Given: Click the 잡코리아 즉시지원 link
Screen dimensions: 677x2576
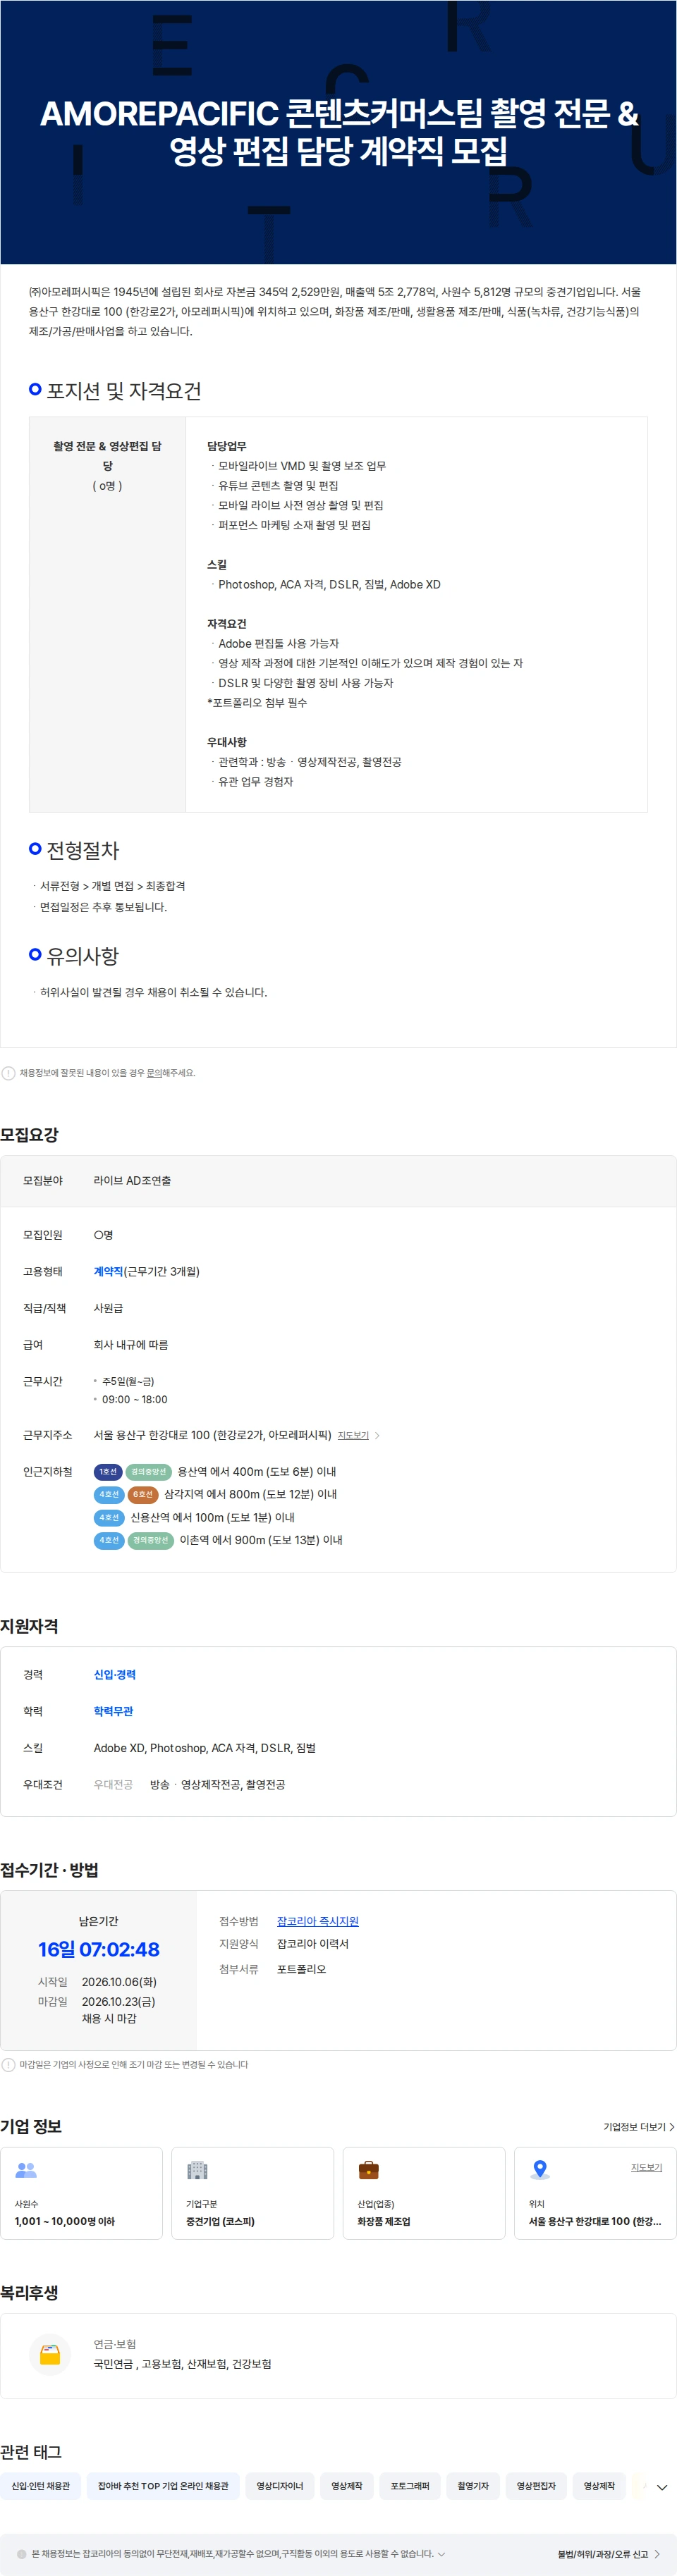Looking at the screenshot, I should 317,1921.
